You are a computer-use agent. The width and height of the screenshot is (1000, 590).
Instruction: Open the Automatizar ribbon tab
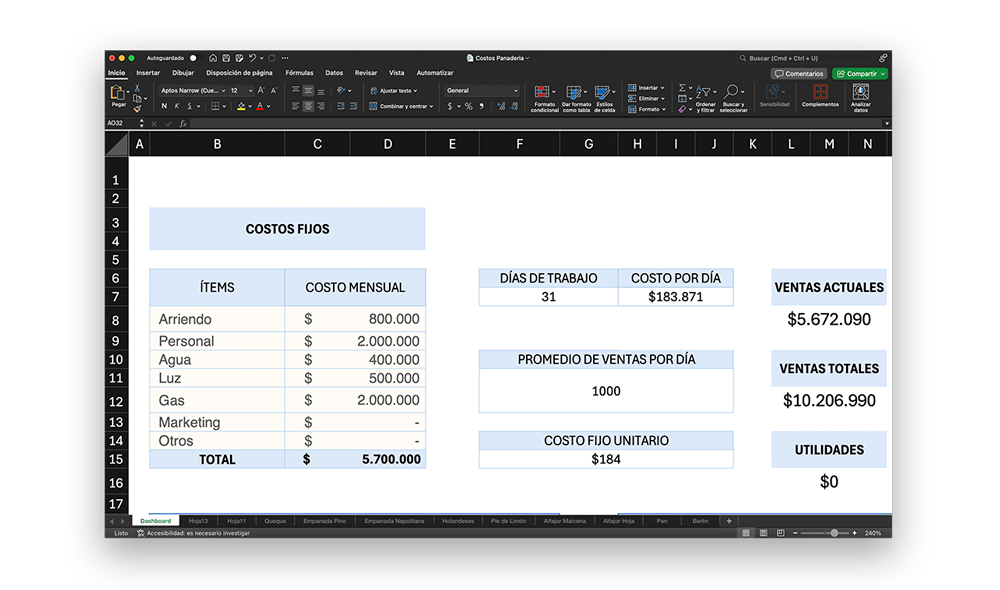[435, 73]
